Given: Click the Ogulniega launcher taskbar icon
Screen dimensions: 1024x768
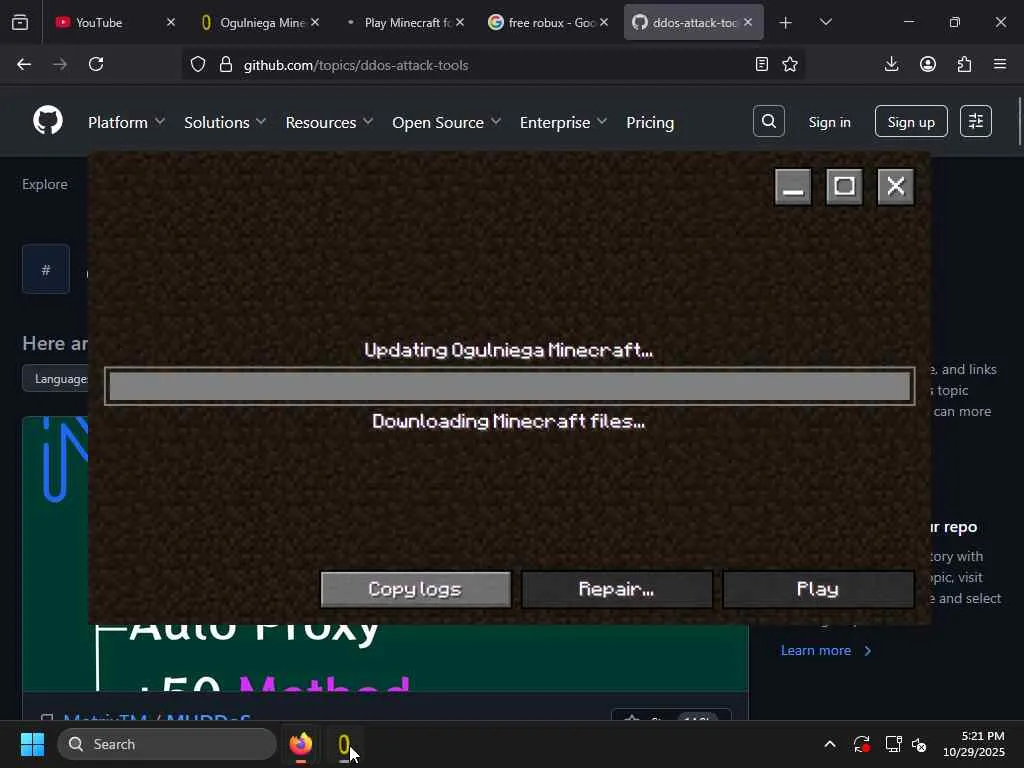Looking at the screenshot, I should click(344, 744).
